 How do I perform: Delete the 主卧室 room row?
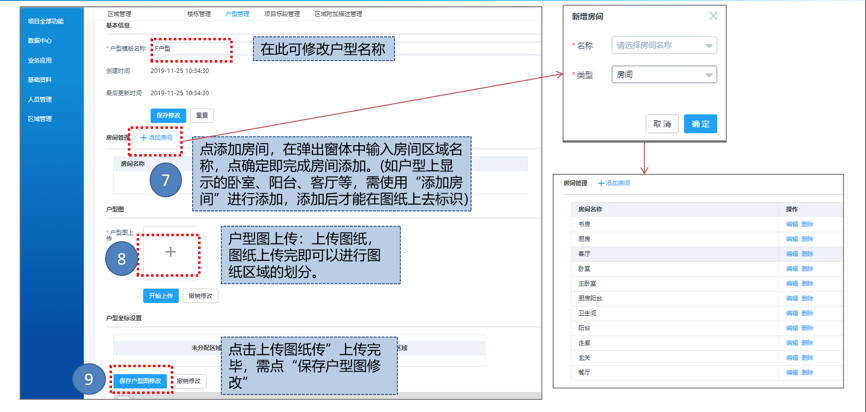(x=807, y=283)
